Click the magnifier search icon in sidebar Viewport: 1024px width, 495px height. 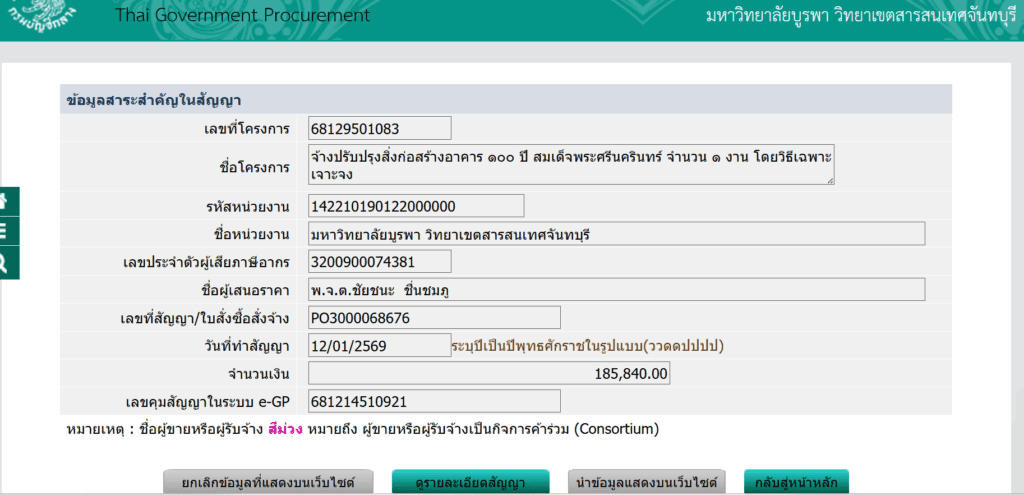tap(4, 262)
